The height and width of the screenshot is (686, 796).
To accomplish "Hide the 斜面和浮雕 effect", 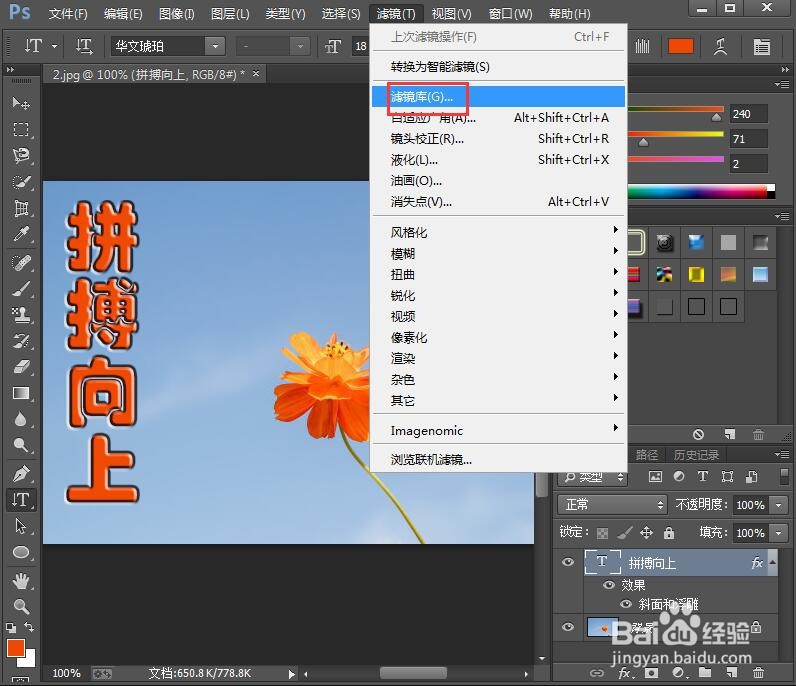I will (x=626, y=604).
